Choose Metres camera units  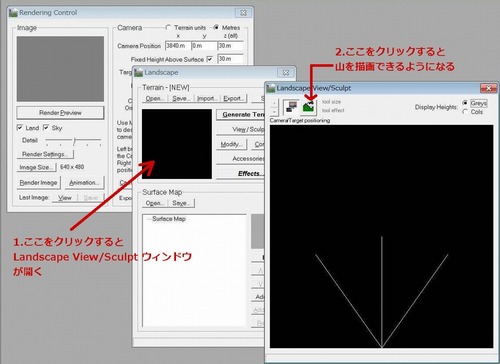point(216,27)
